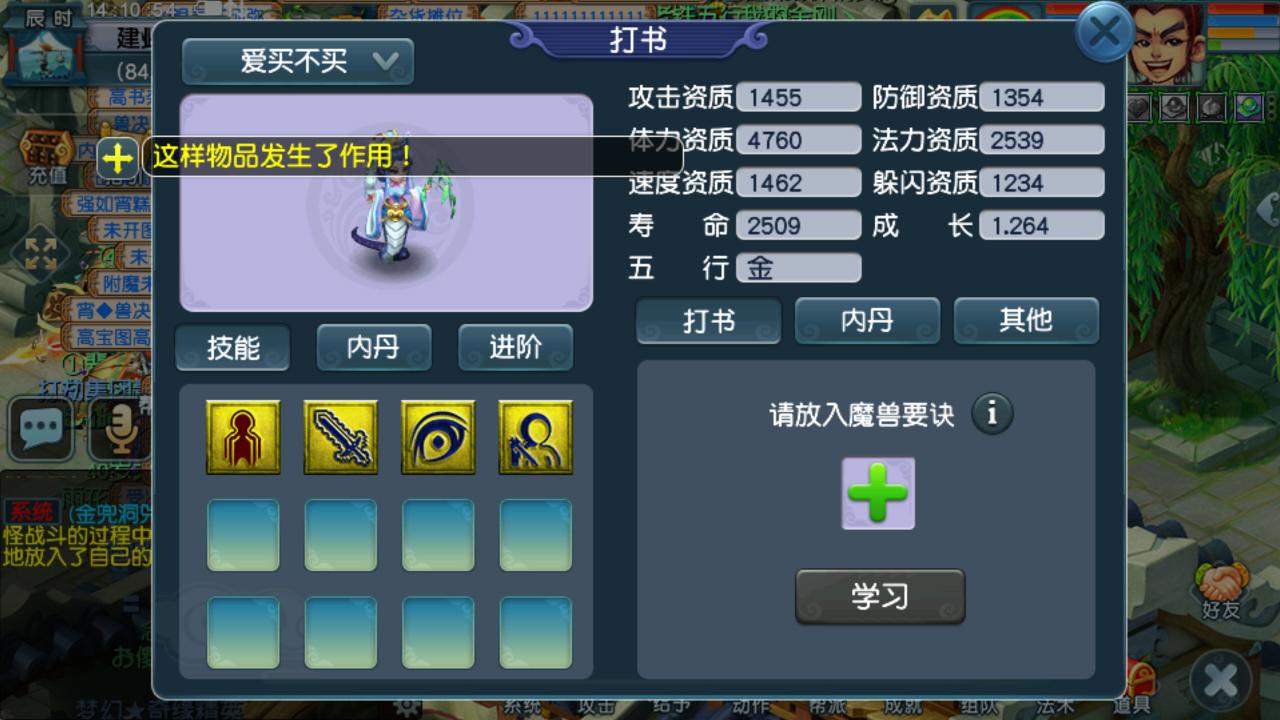The image size is (1280, 720).
Task: Close the 打书 window
Action: (1104, 33)
